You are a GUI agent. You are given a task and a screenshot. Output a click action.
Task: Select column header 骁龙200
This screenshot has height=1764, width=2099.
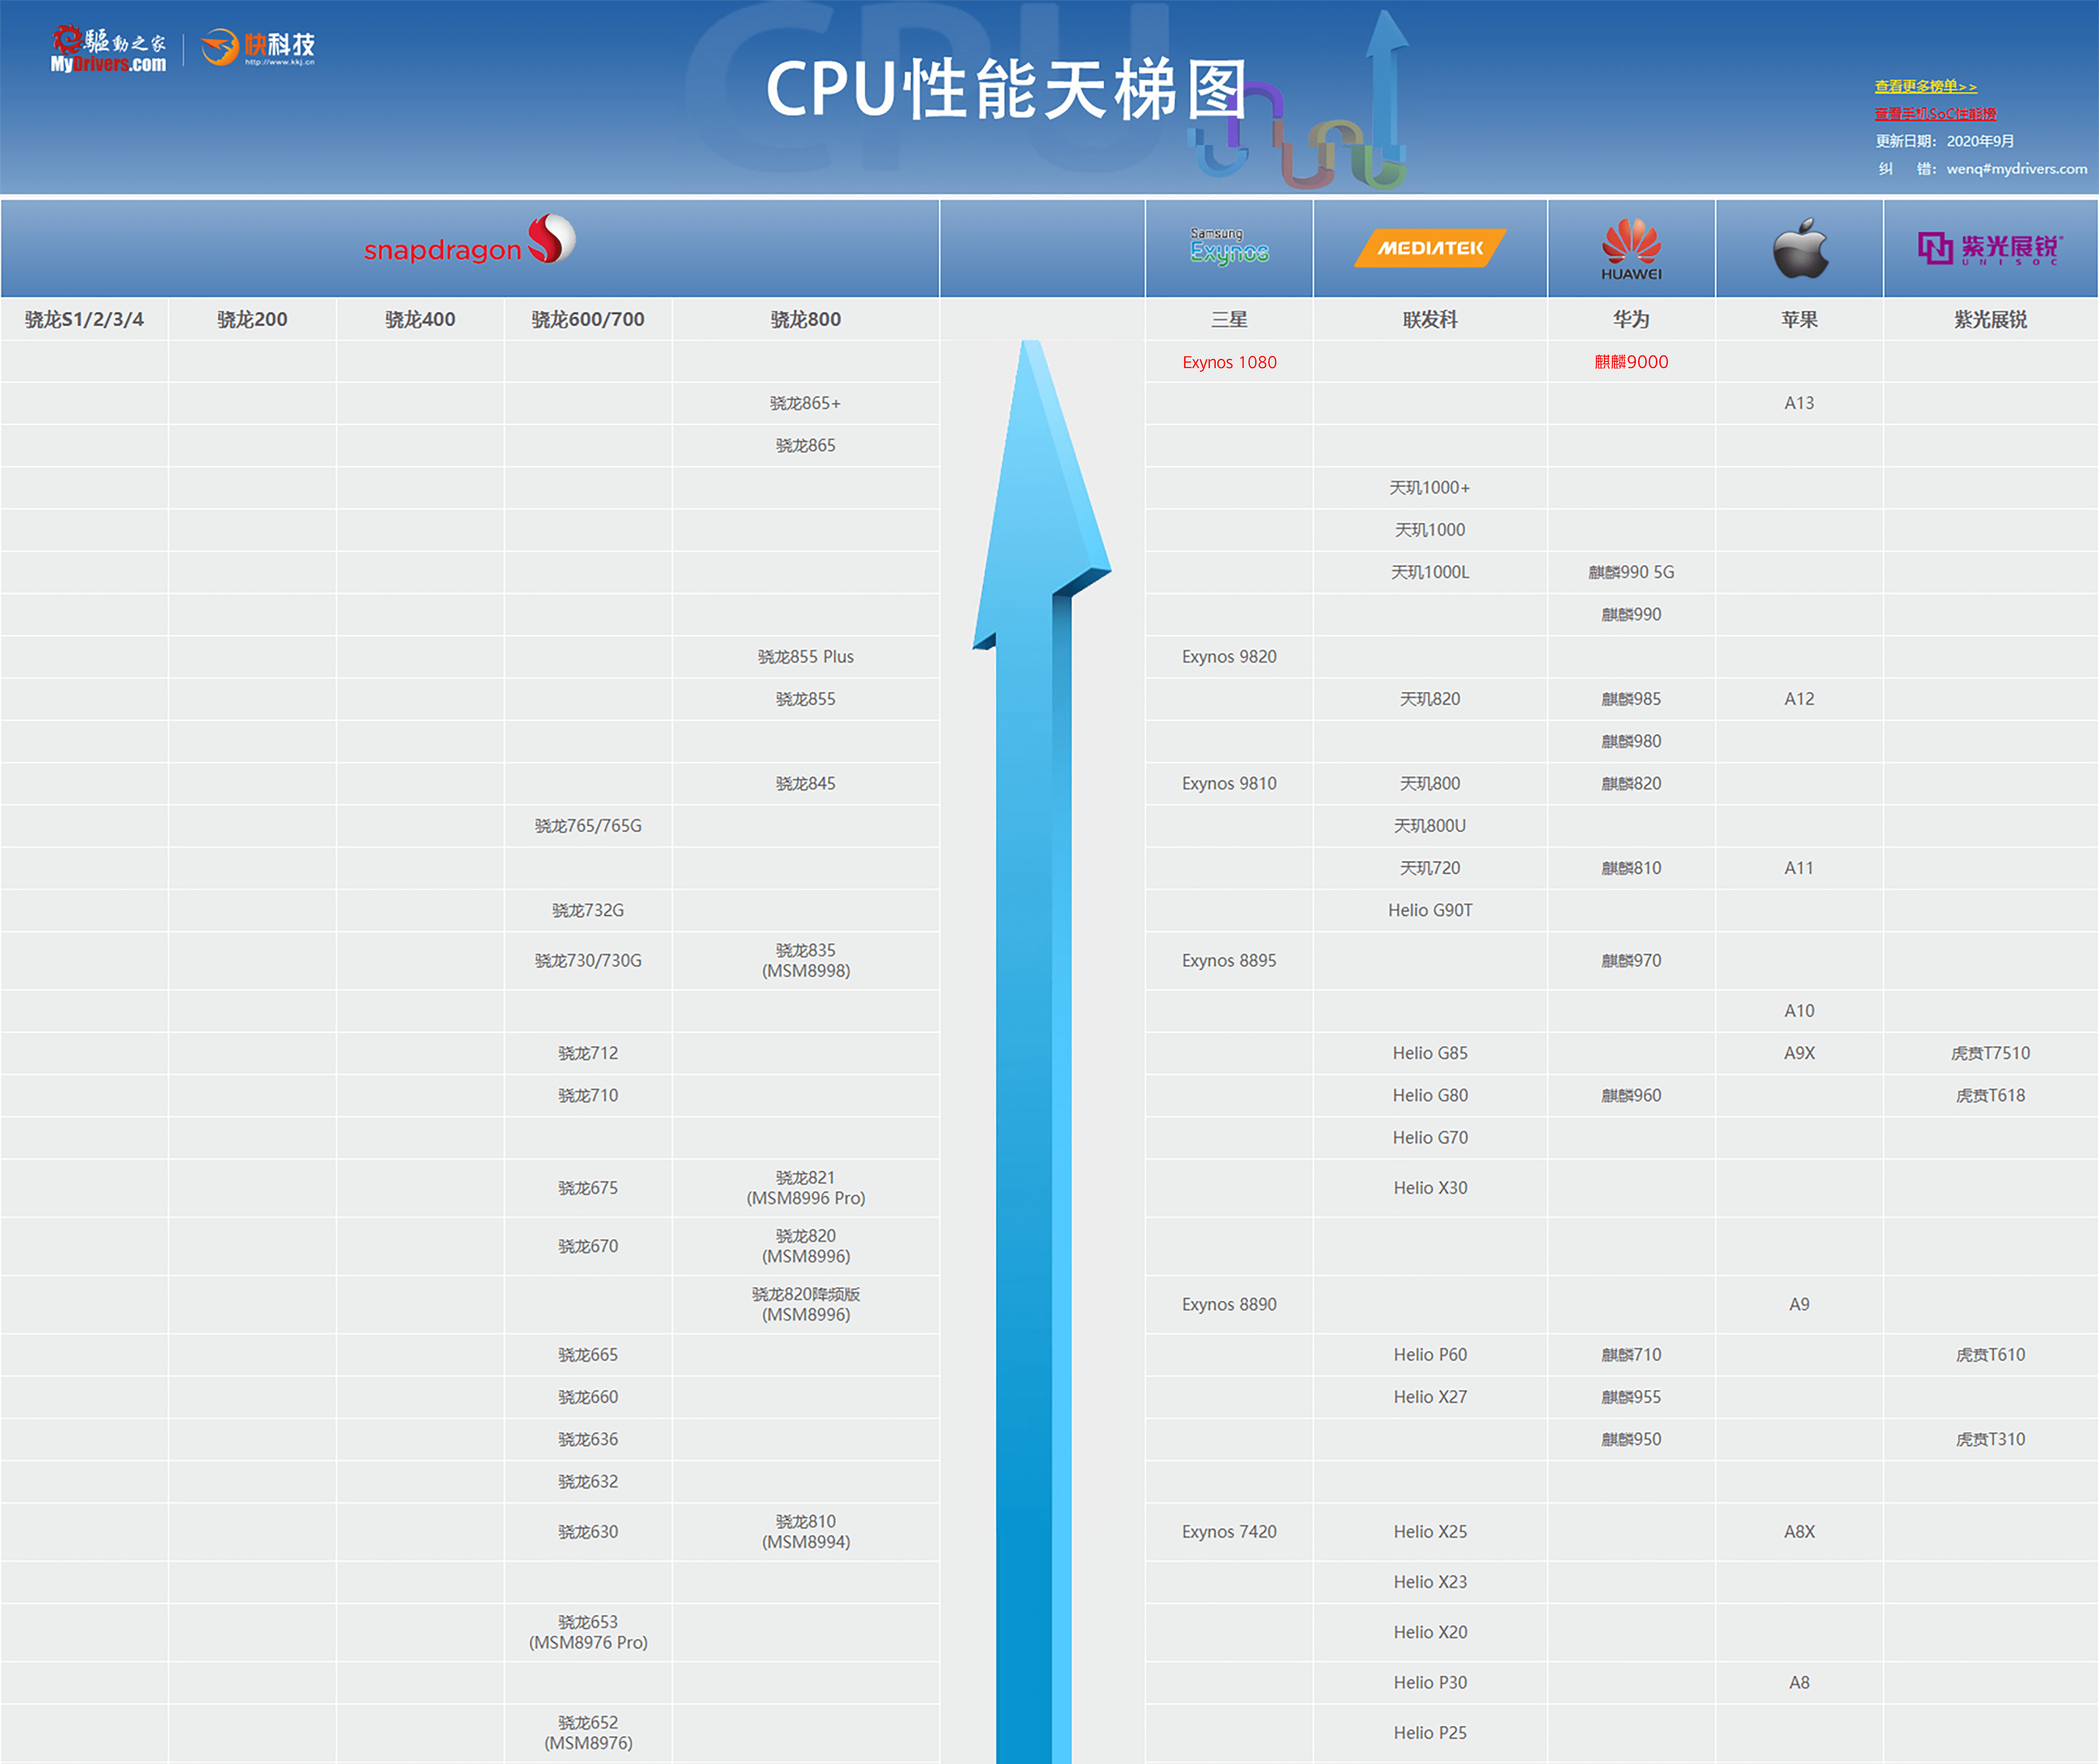pos(252,319)
